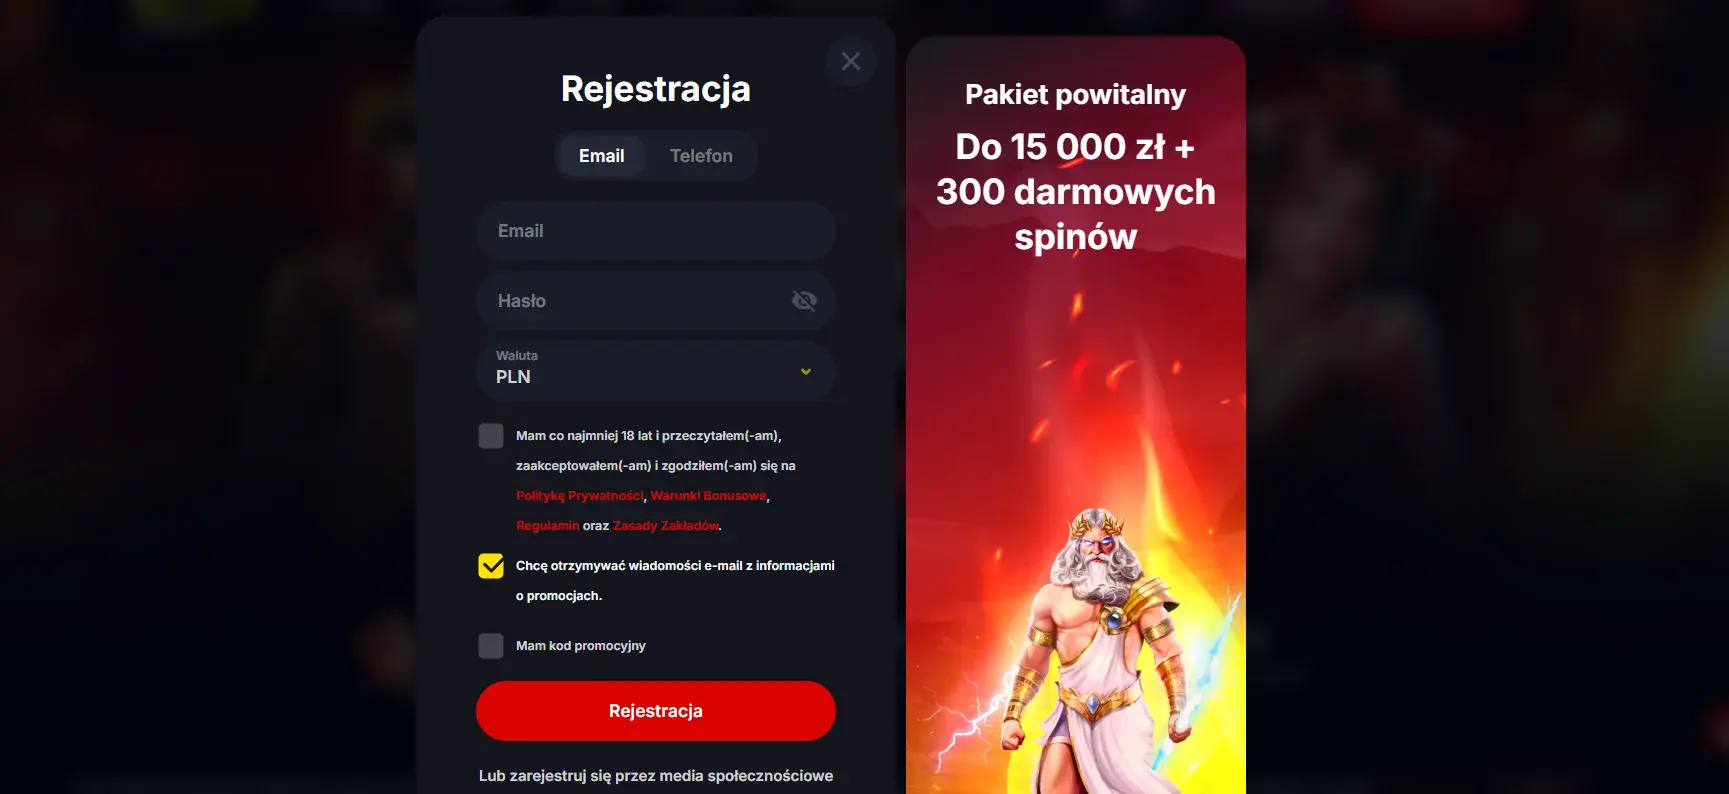Viewport: 1729px width, 794px height.
Task: Open the Politykę Prywatności link
Action: click(580, 496)
